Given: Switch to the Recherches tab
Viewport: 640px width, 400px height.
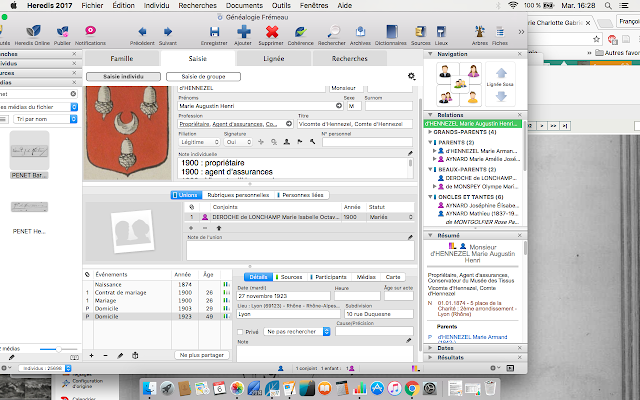Looking at the screenshot, I should point(349,58).
